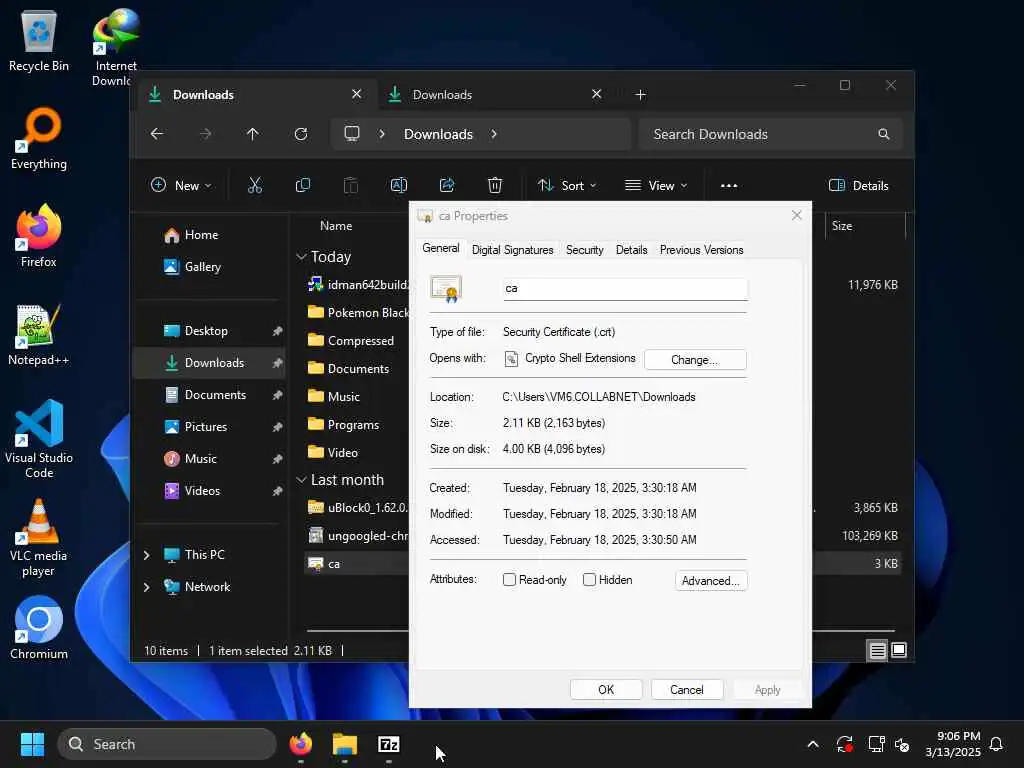Image resolution: width=1024 pixels, height=768 pixels.
Task: Click the chevron after Downloads in address bar
Action: pos(494,134)
